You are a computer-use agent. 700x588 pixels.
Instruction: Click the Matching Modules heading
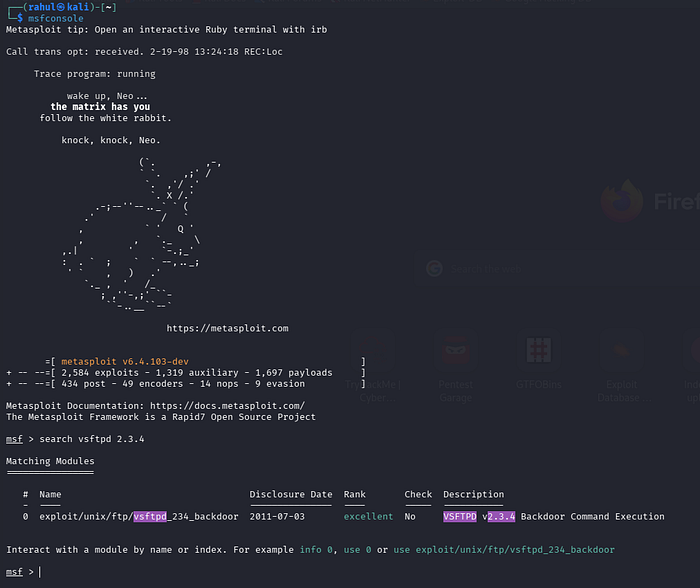pyautogui.click(x=50, y=461)
